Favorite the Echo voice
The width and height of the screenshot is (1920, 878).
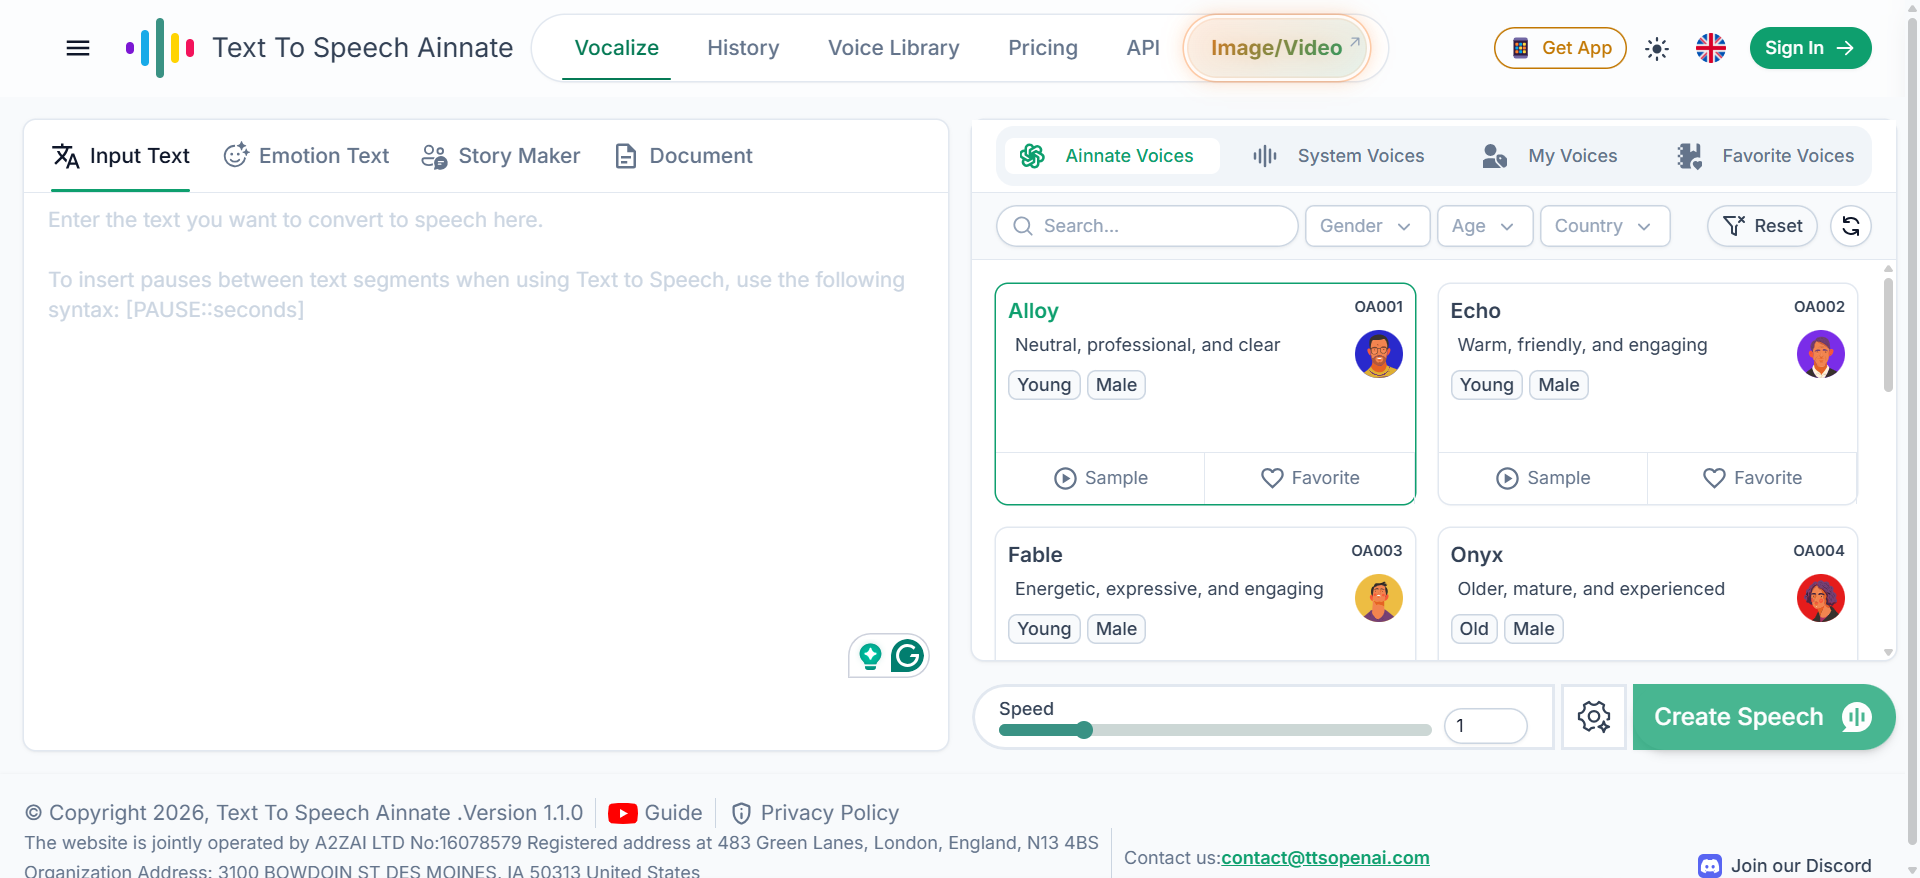coord(1752,478)
